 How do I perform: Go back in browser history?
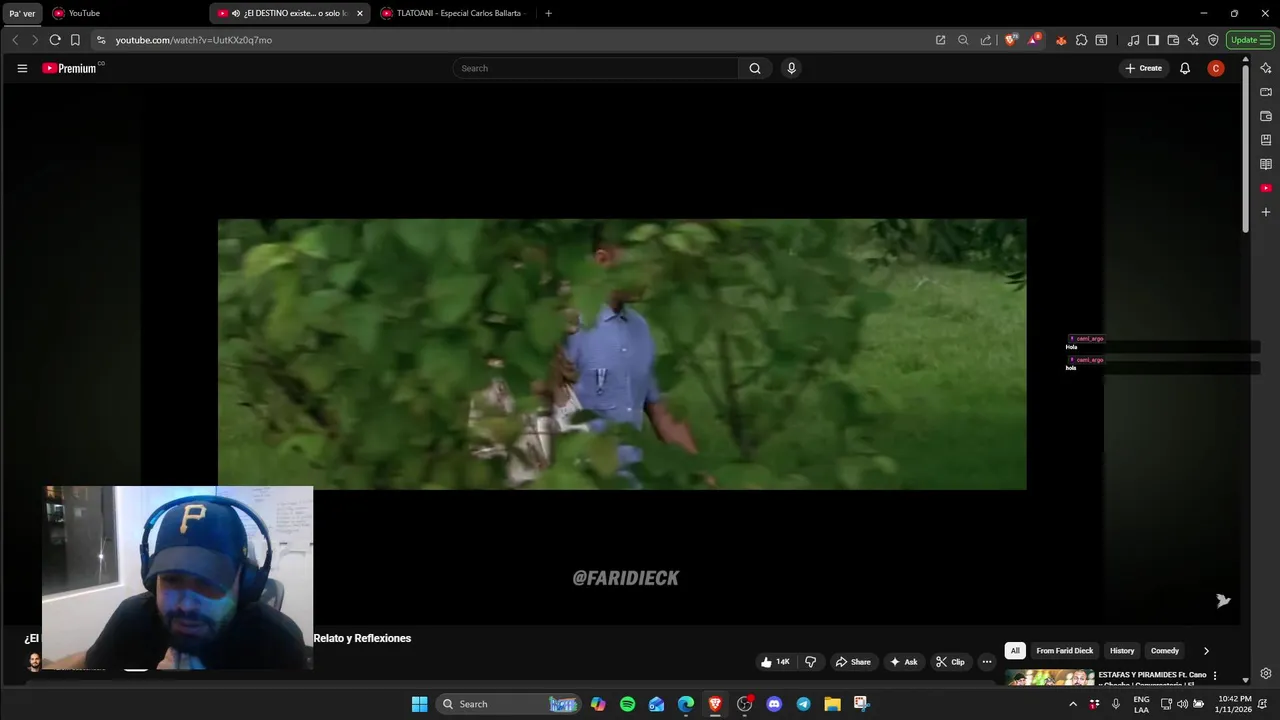point(15,40)
